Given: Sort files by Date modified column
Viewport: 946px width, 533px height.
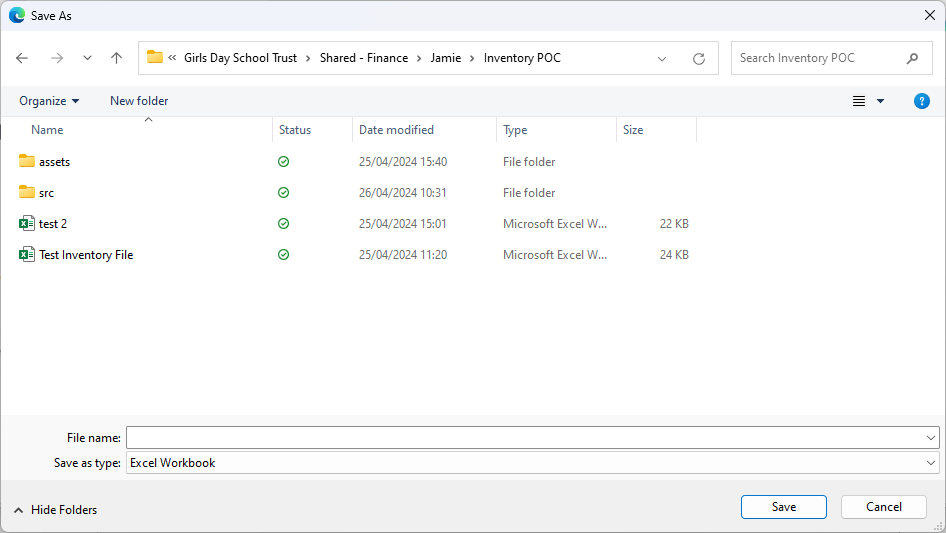Looking at the screenshot, I should [397, 130].
